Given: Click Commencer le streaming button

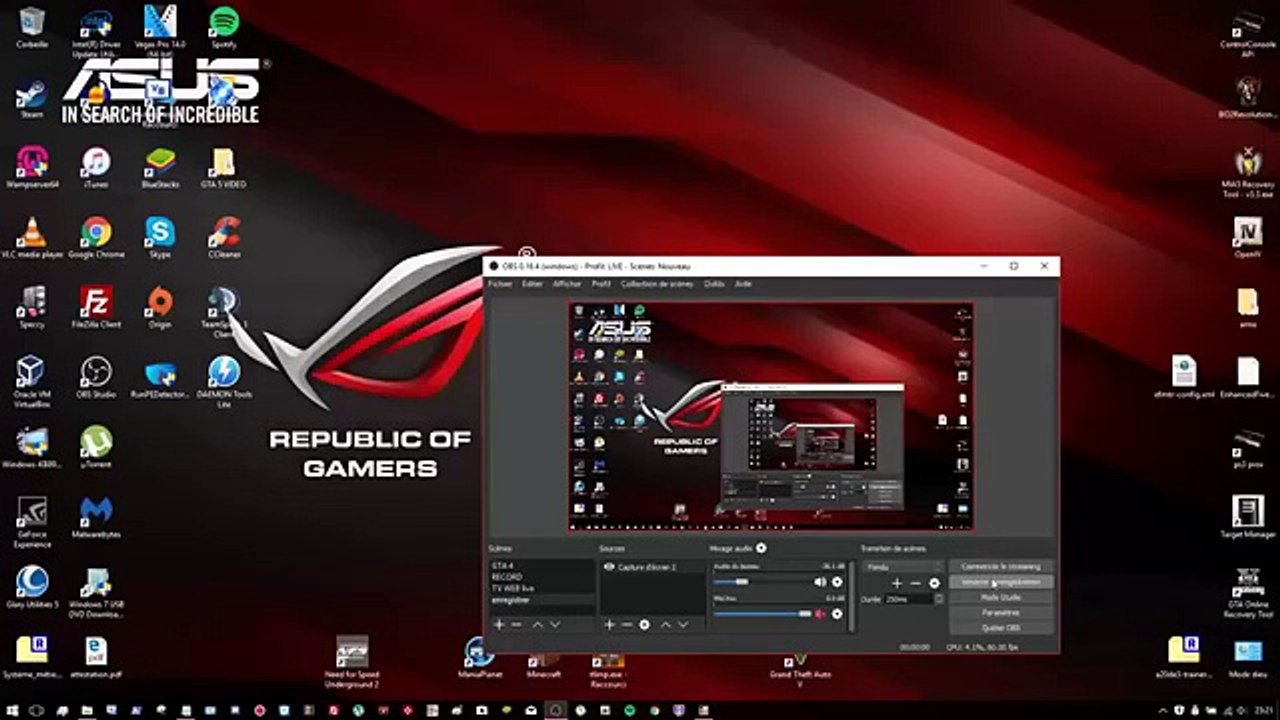Looking at the screenshot, I should 1001,567.
